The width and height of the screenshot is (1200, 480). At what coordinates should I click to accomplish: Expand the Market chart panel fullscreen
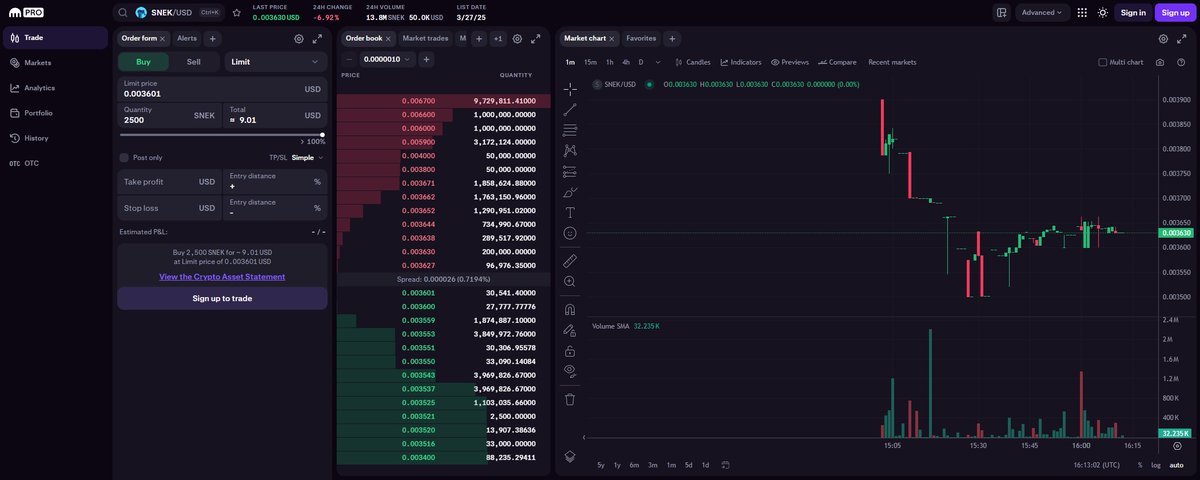pos(1182,39)
